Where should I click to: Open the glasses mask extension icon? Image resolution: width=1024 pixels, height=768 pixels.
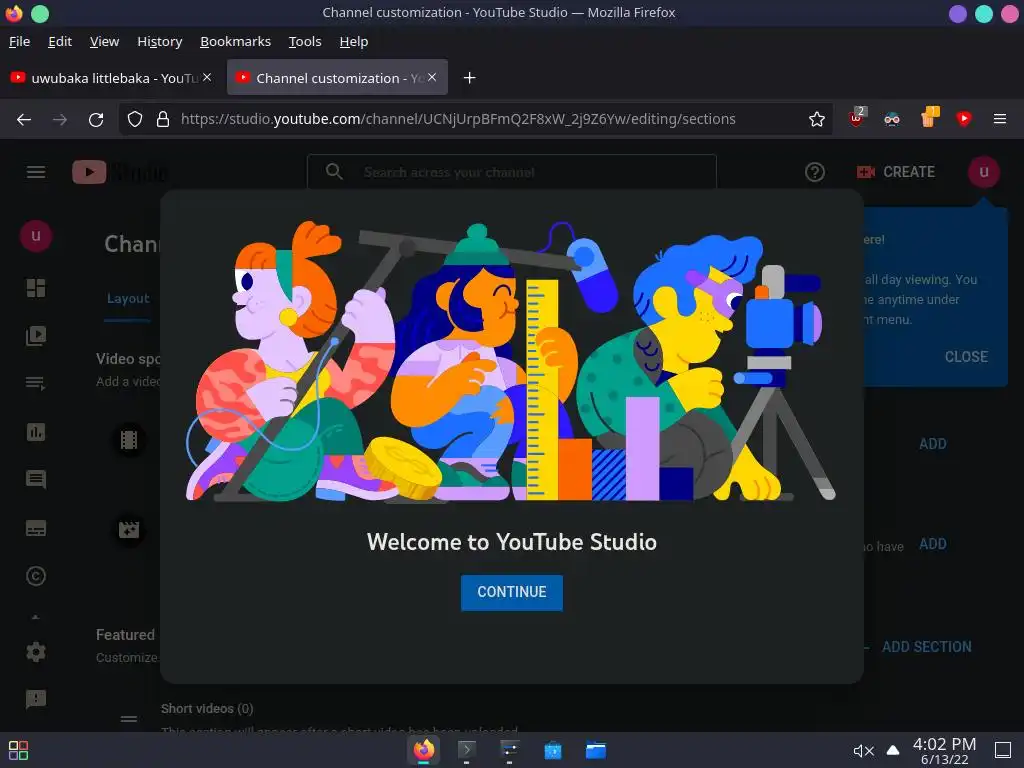click(891, 119)
